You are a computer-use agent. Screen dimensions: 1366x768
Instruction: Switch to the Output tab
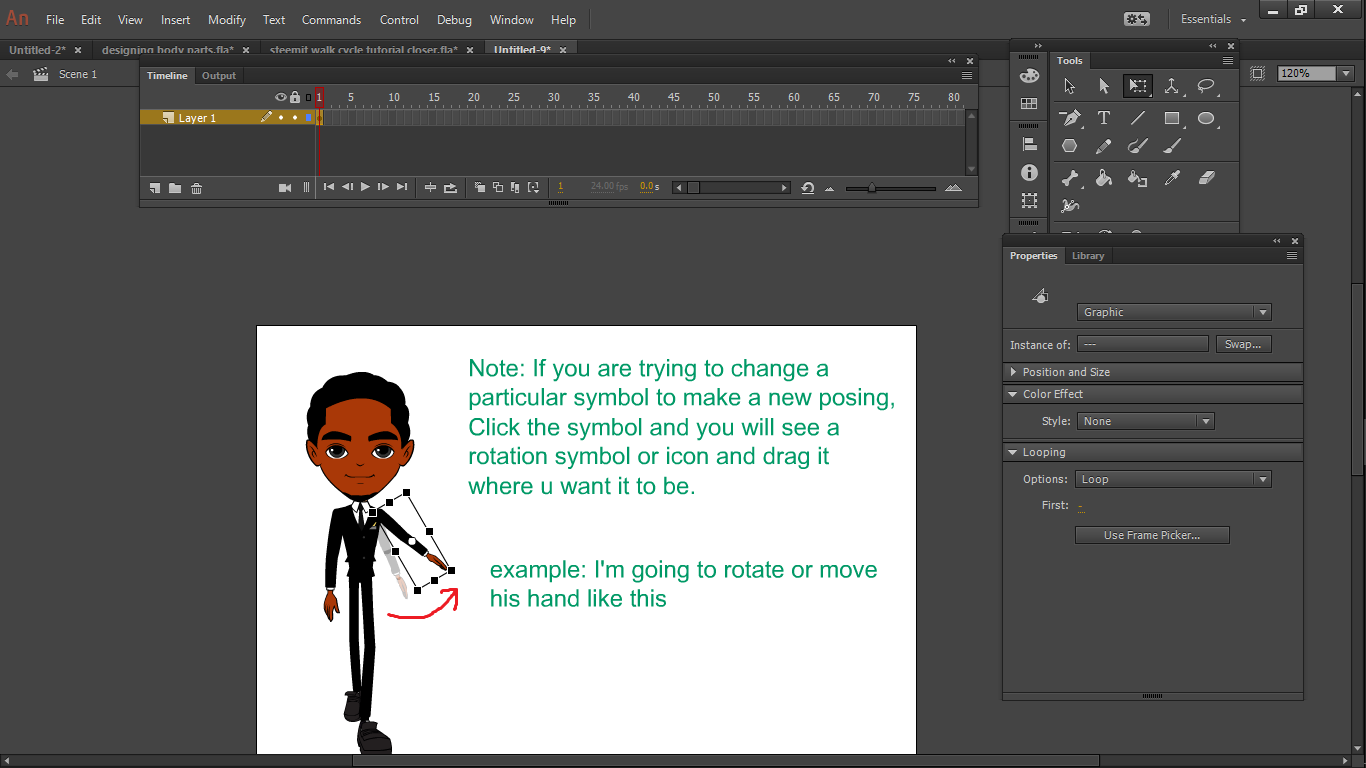tap(219, 76)
